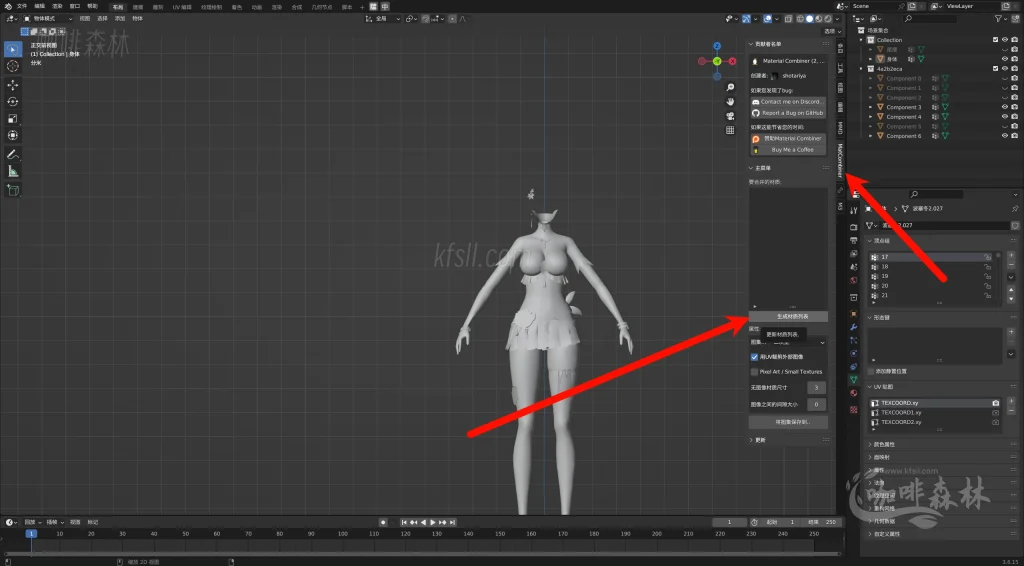Open the Scene properties tab

(x=854, y=267)
